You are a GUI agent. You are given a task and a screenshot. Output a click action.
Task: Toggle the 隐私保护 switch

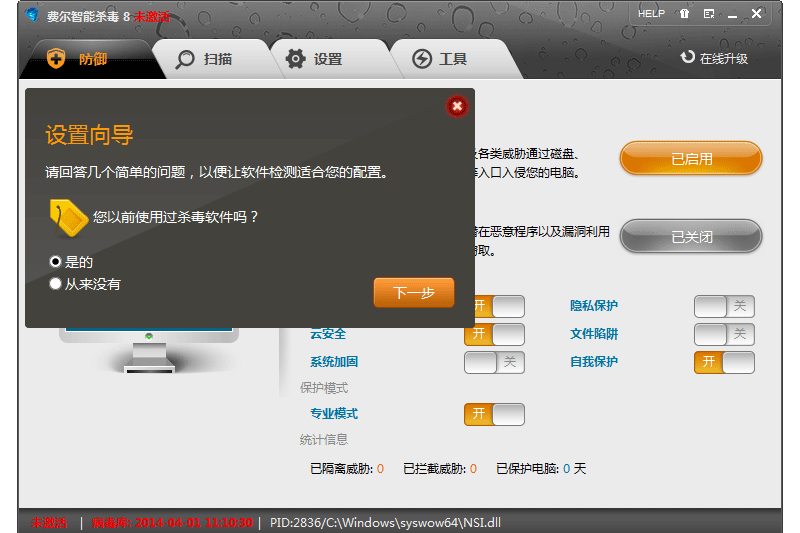(x=724, y=306)
